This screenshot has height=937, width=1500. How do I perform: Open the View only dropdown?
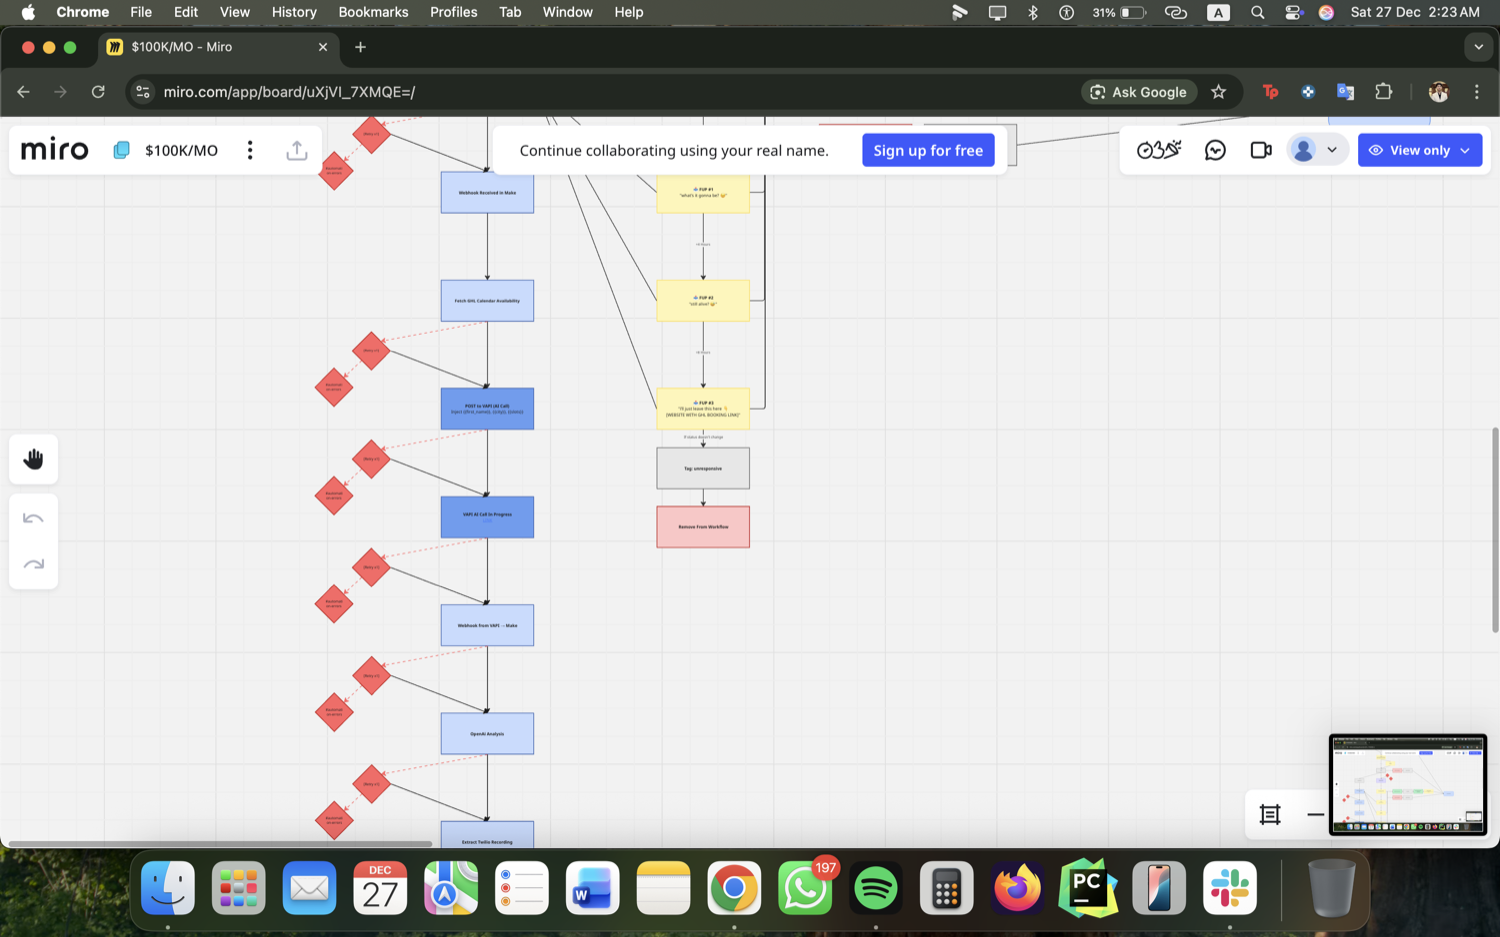[x=1420, y=150]
